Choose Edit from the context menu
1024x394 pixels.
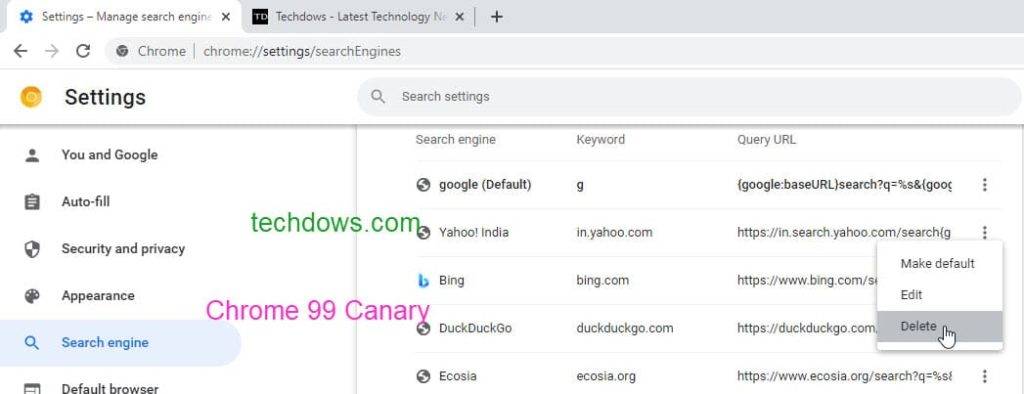(940, 295)
